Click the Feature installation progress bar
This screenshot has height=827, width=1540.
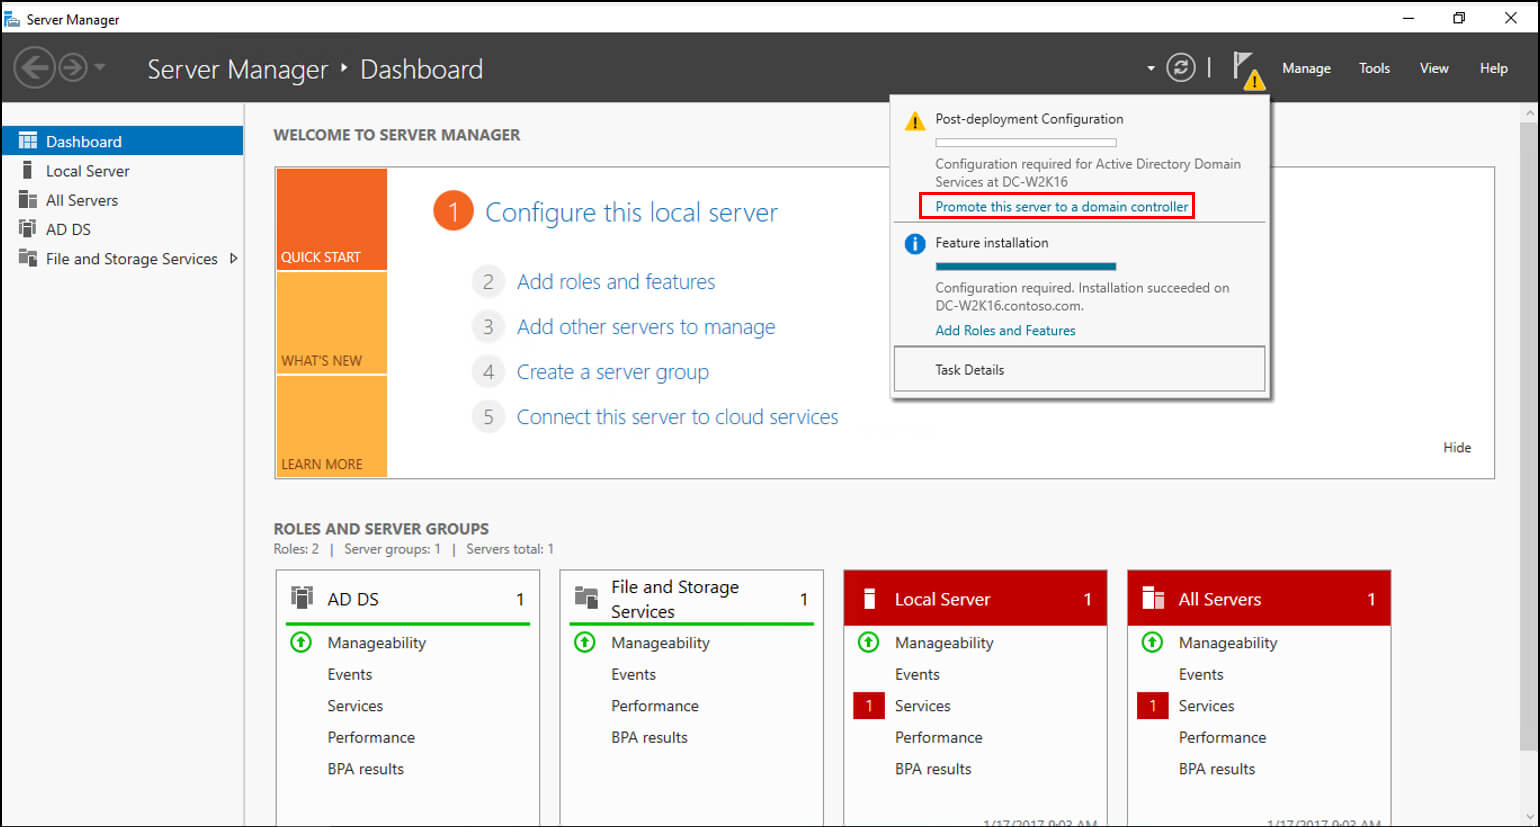pos(1025,267)
